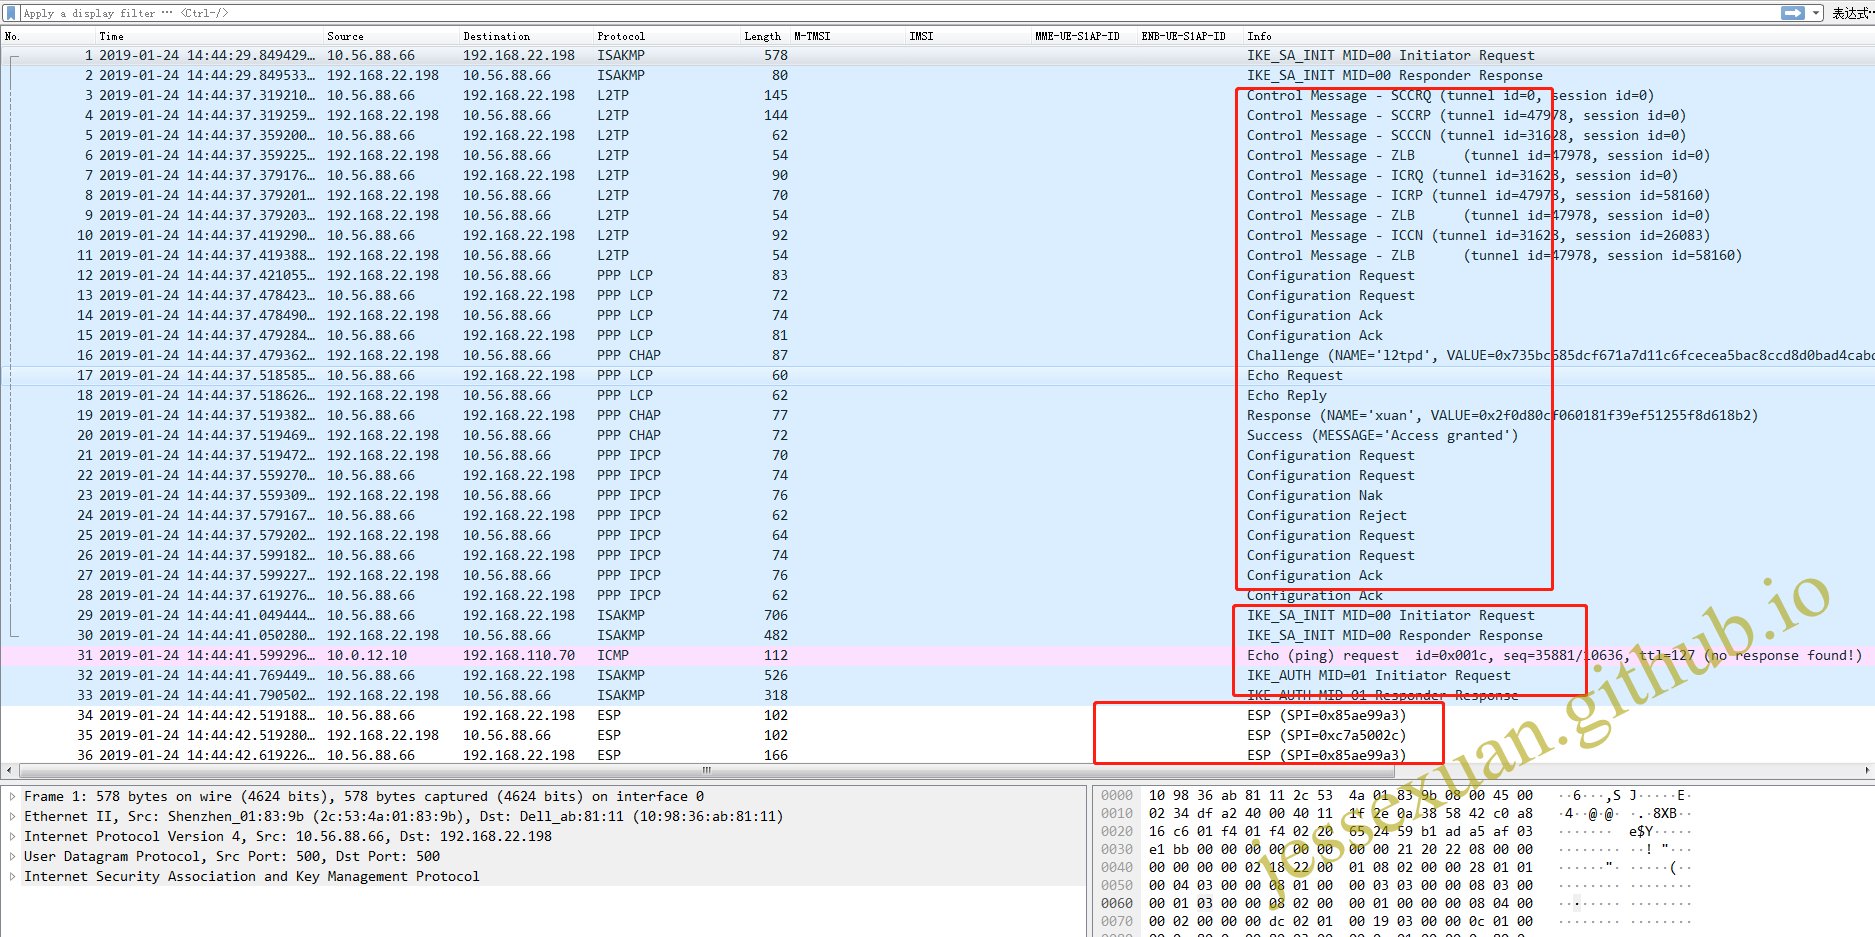Viewport: 1875px width, 937px height.
Task: Select packet 23 IPCP Configuration Nak
Action: tap(937, 496)
